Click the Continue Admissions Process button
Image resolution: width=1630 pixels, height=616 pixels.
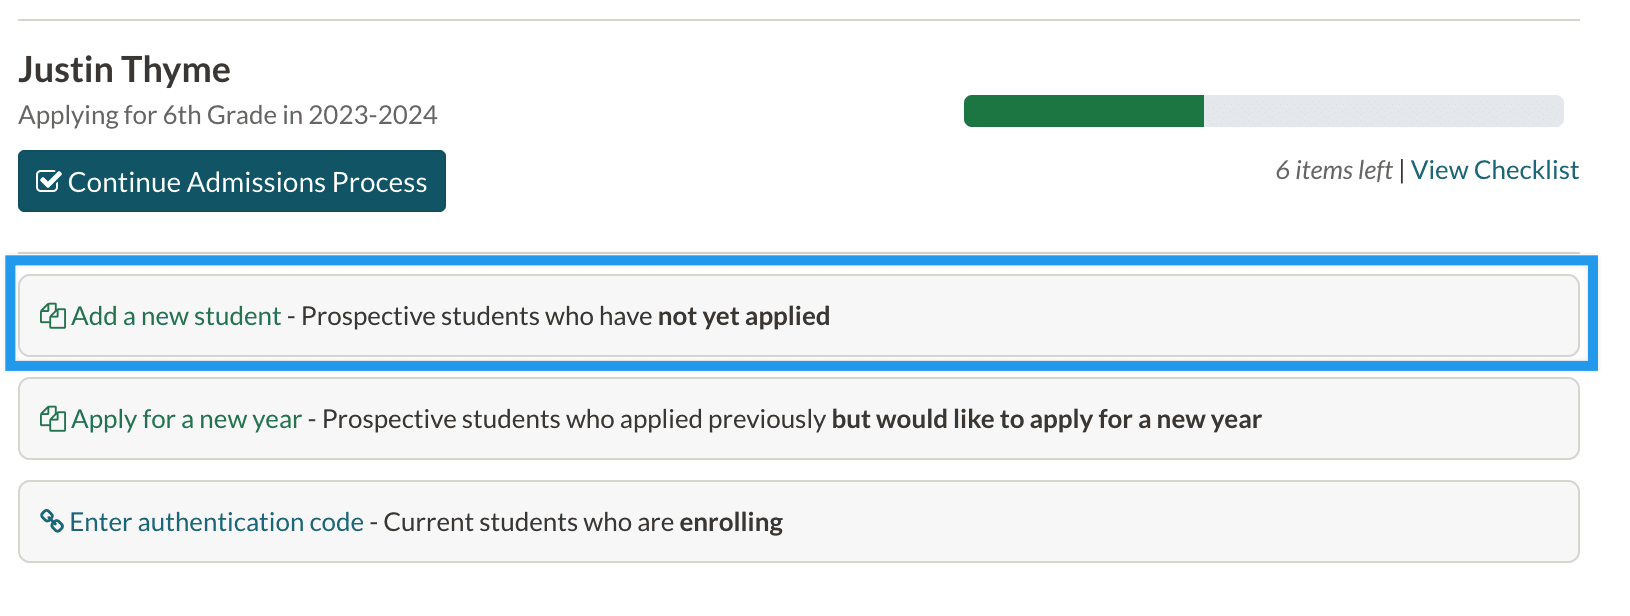(232, 181)
